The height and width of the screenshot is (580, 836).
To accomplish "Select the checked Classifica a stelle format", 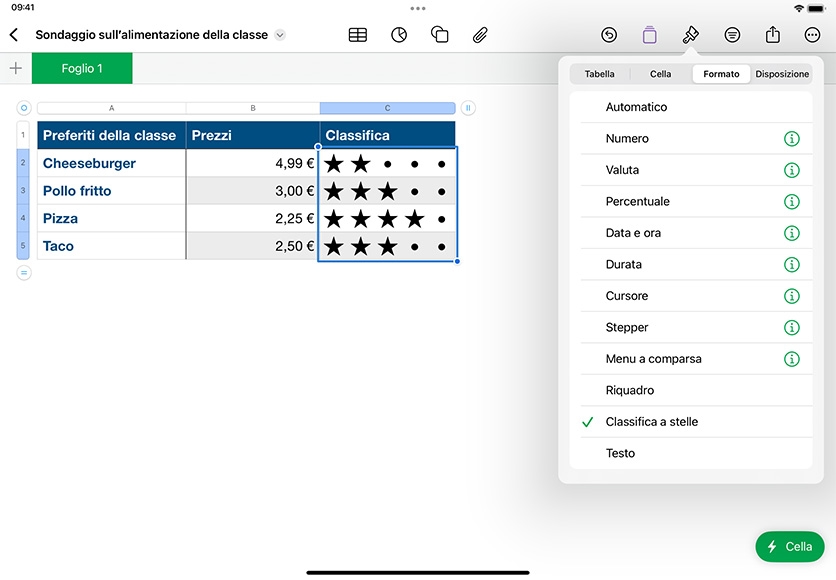I will coord(691,422).
